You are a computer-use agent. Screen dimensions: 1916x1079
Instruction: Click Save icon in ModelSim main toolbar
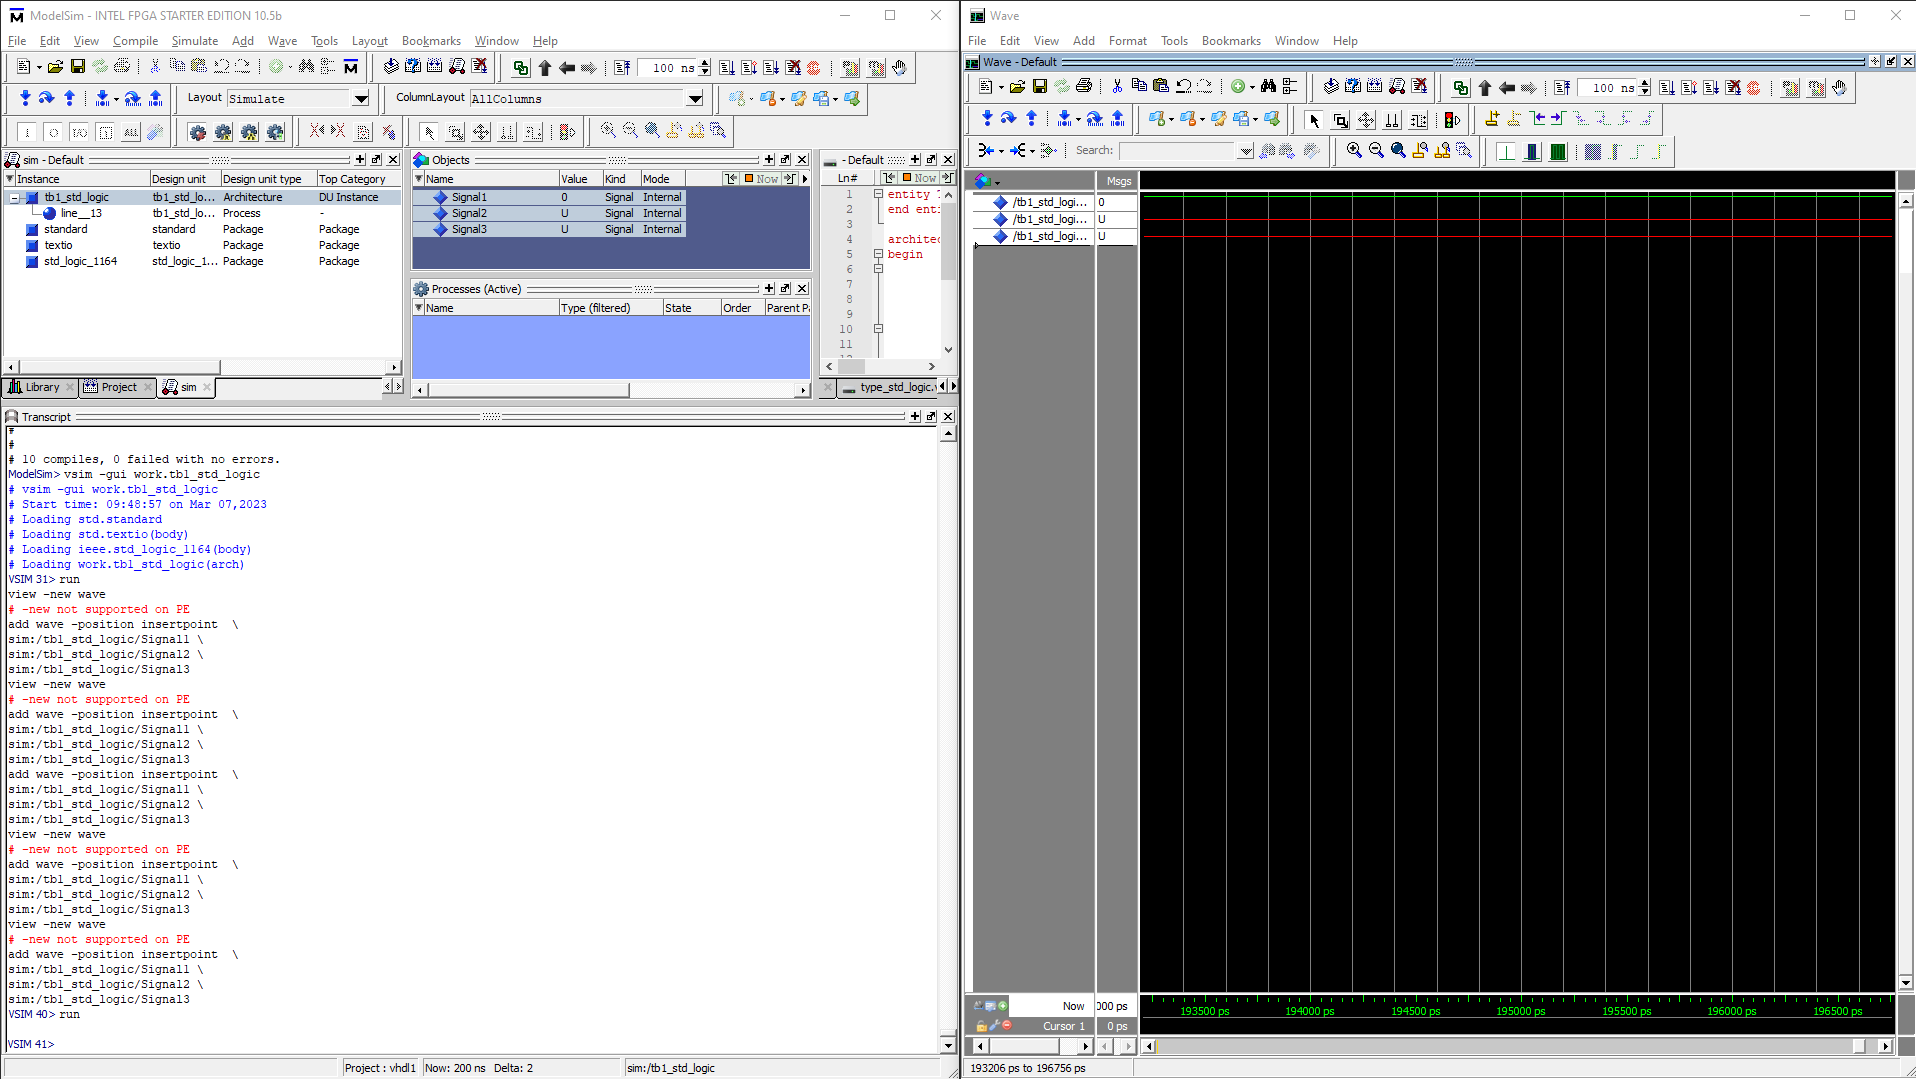(x=77, y=67)
